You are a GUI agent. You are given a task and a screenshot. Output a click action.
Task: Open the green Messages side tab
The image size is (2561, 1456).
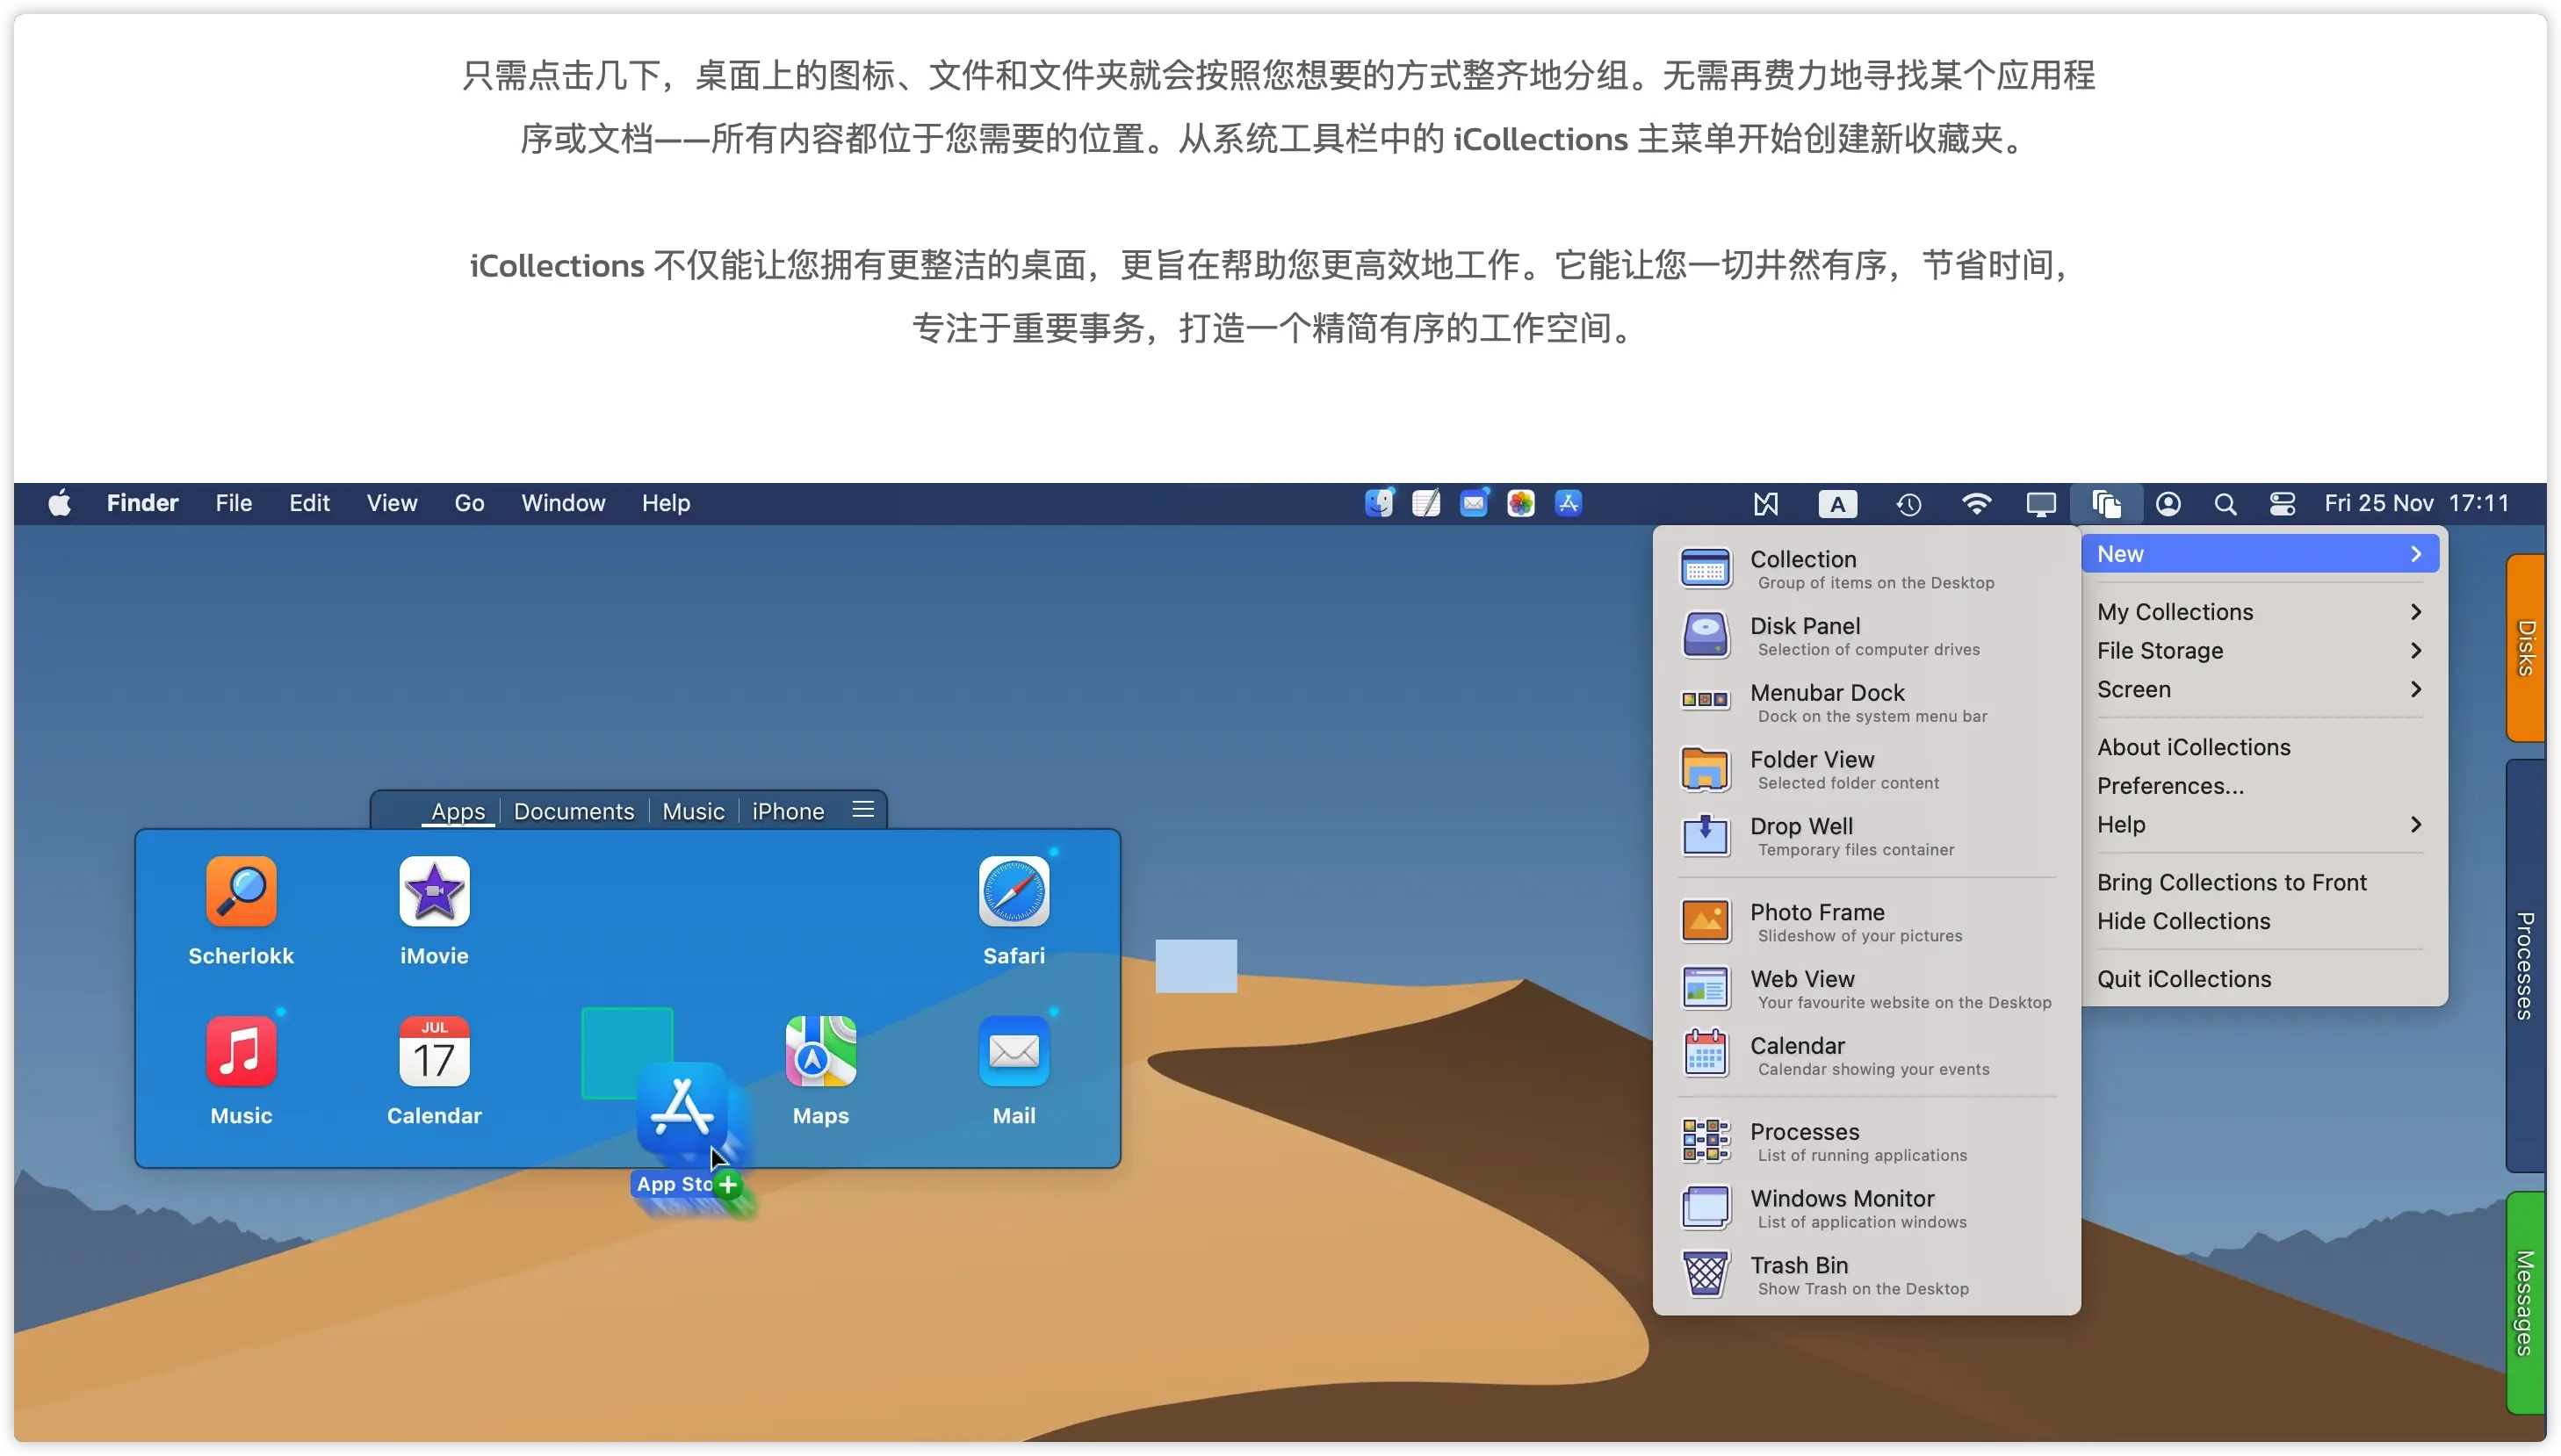coord(2526,1302)
